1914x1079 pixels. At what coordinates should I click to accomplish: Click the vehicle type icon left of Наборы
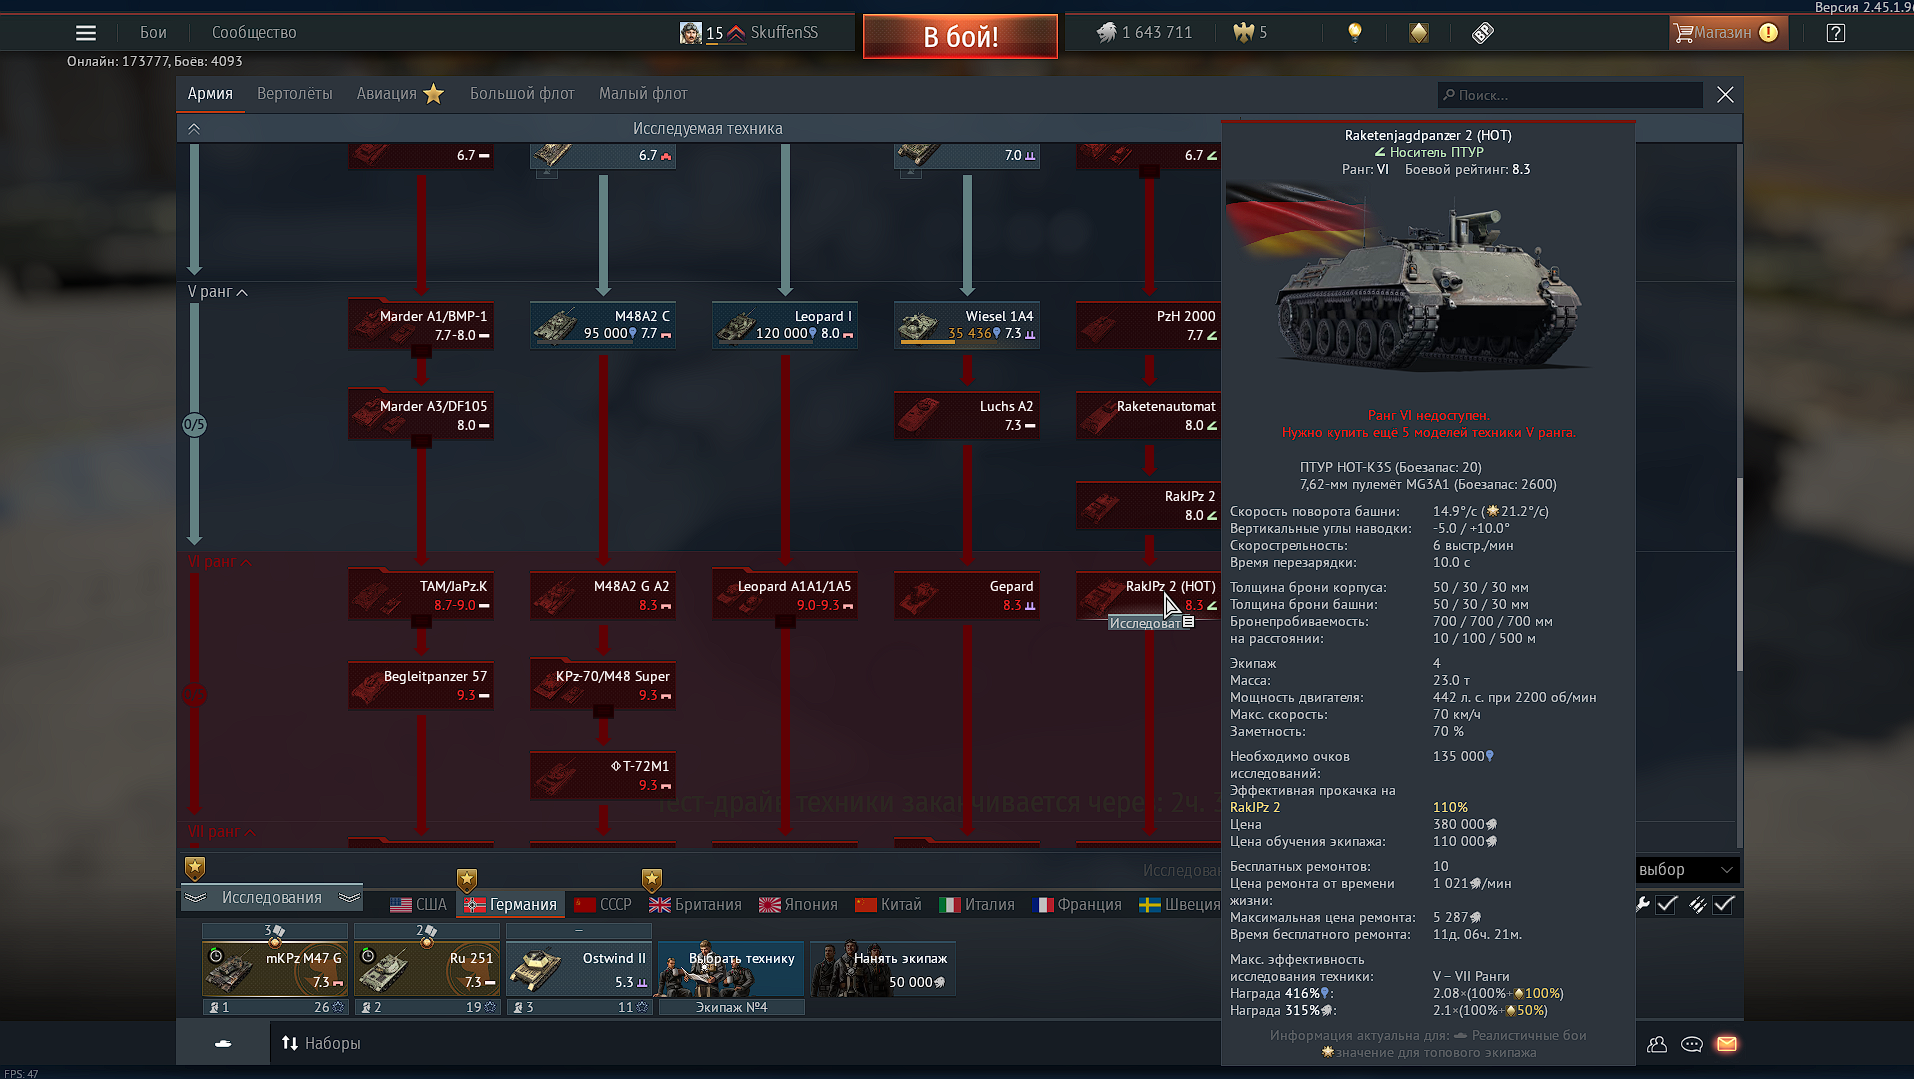[223, 1043]
